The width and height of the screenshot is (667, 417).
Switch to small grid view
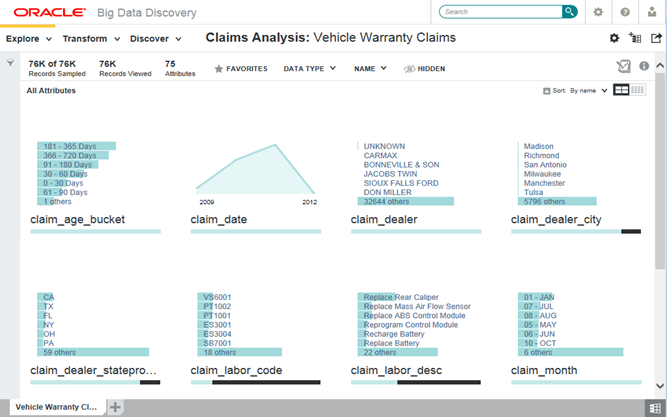coord(637,90)
